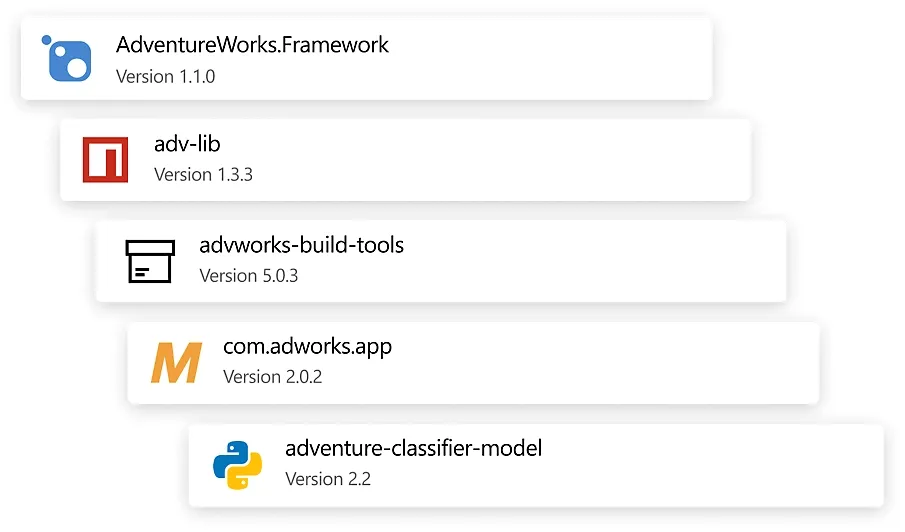Open the com.adworks.app package title
This screenshot has height=532, width=905.
(307, 347)
